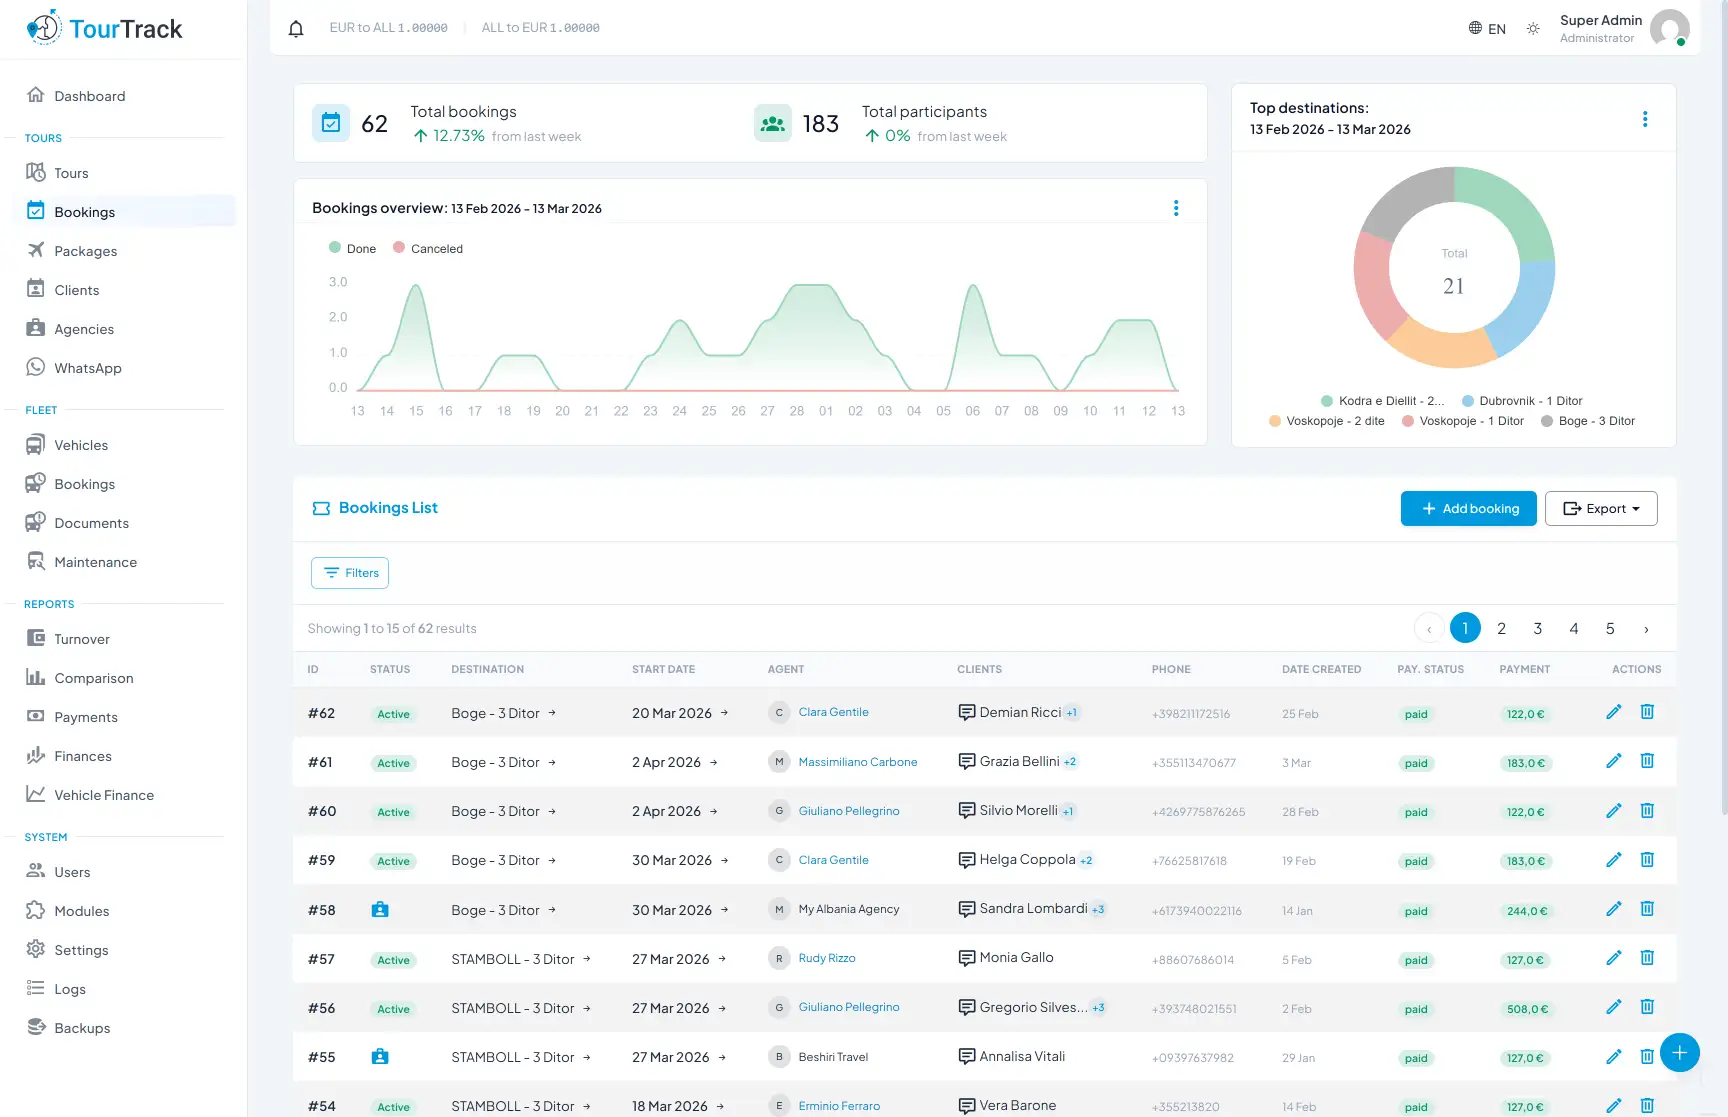Toggle the Done legend in Bookings overview

(x=351, y=247)
